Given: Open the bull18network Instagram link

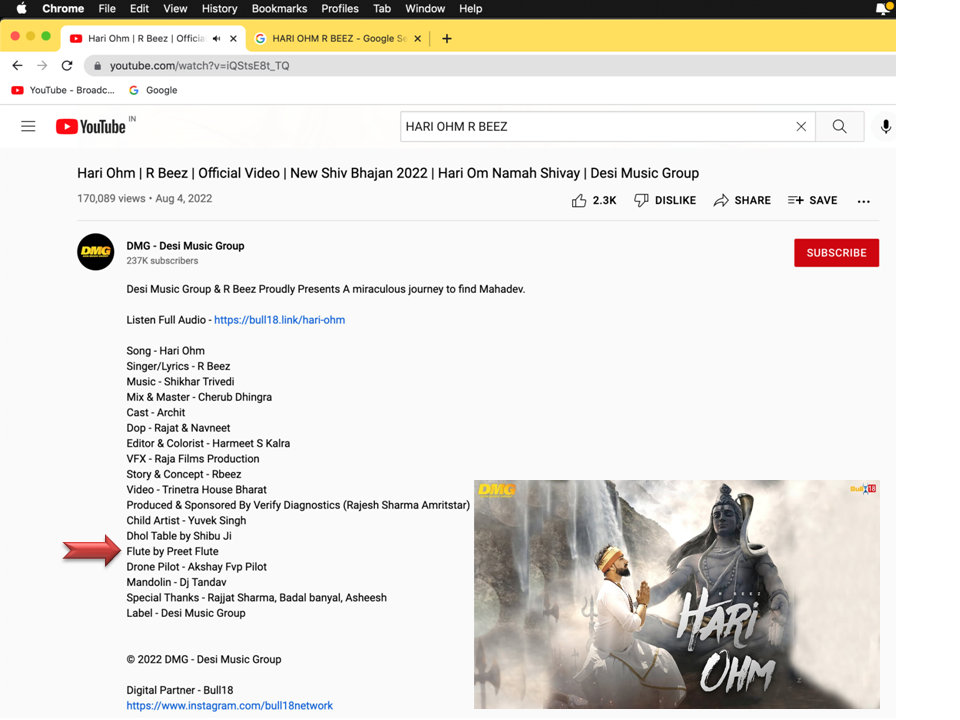Looking at the screenshot, I should tap(229, 706).
